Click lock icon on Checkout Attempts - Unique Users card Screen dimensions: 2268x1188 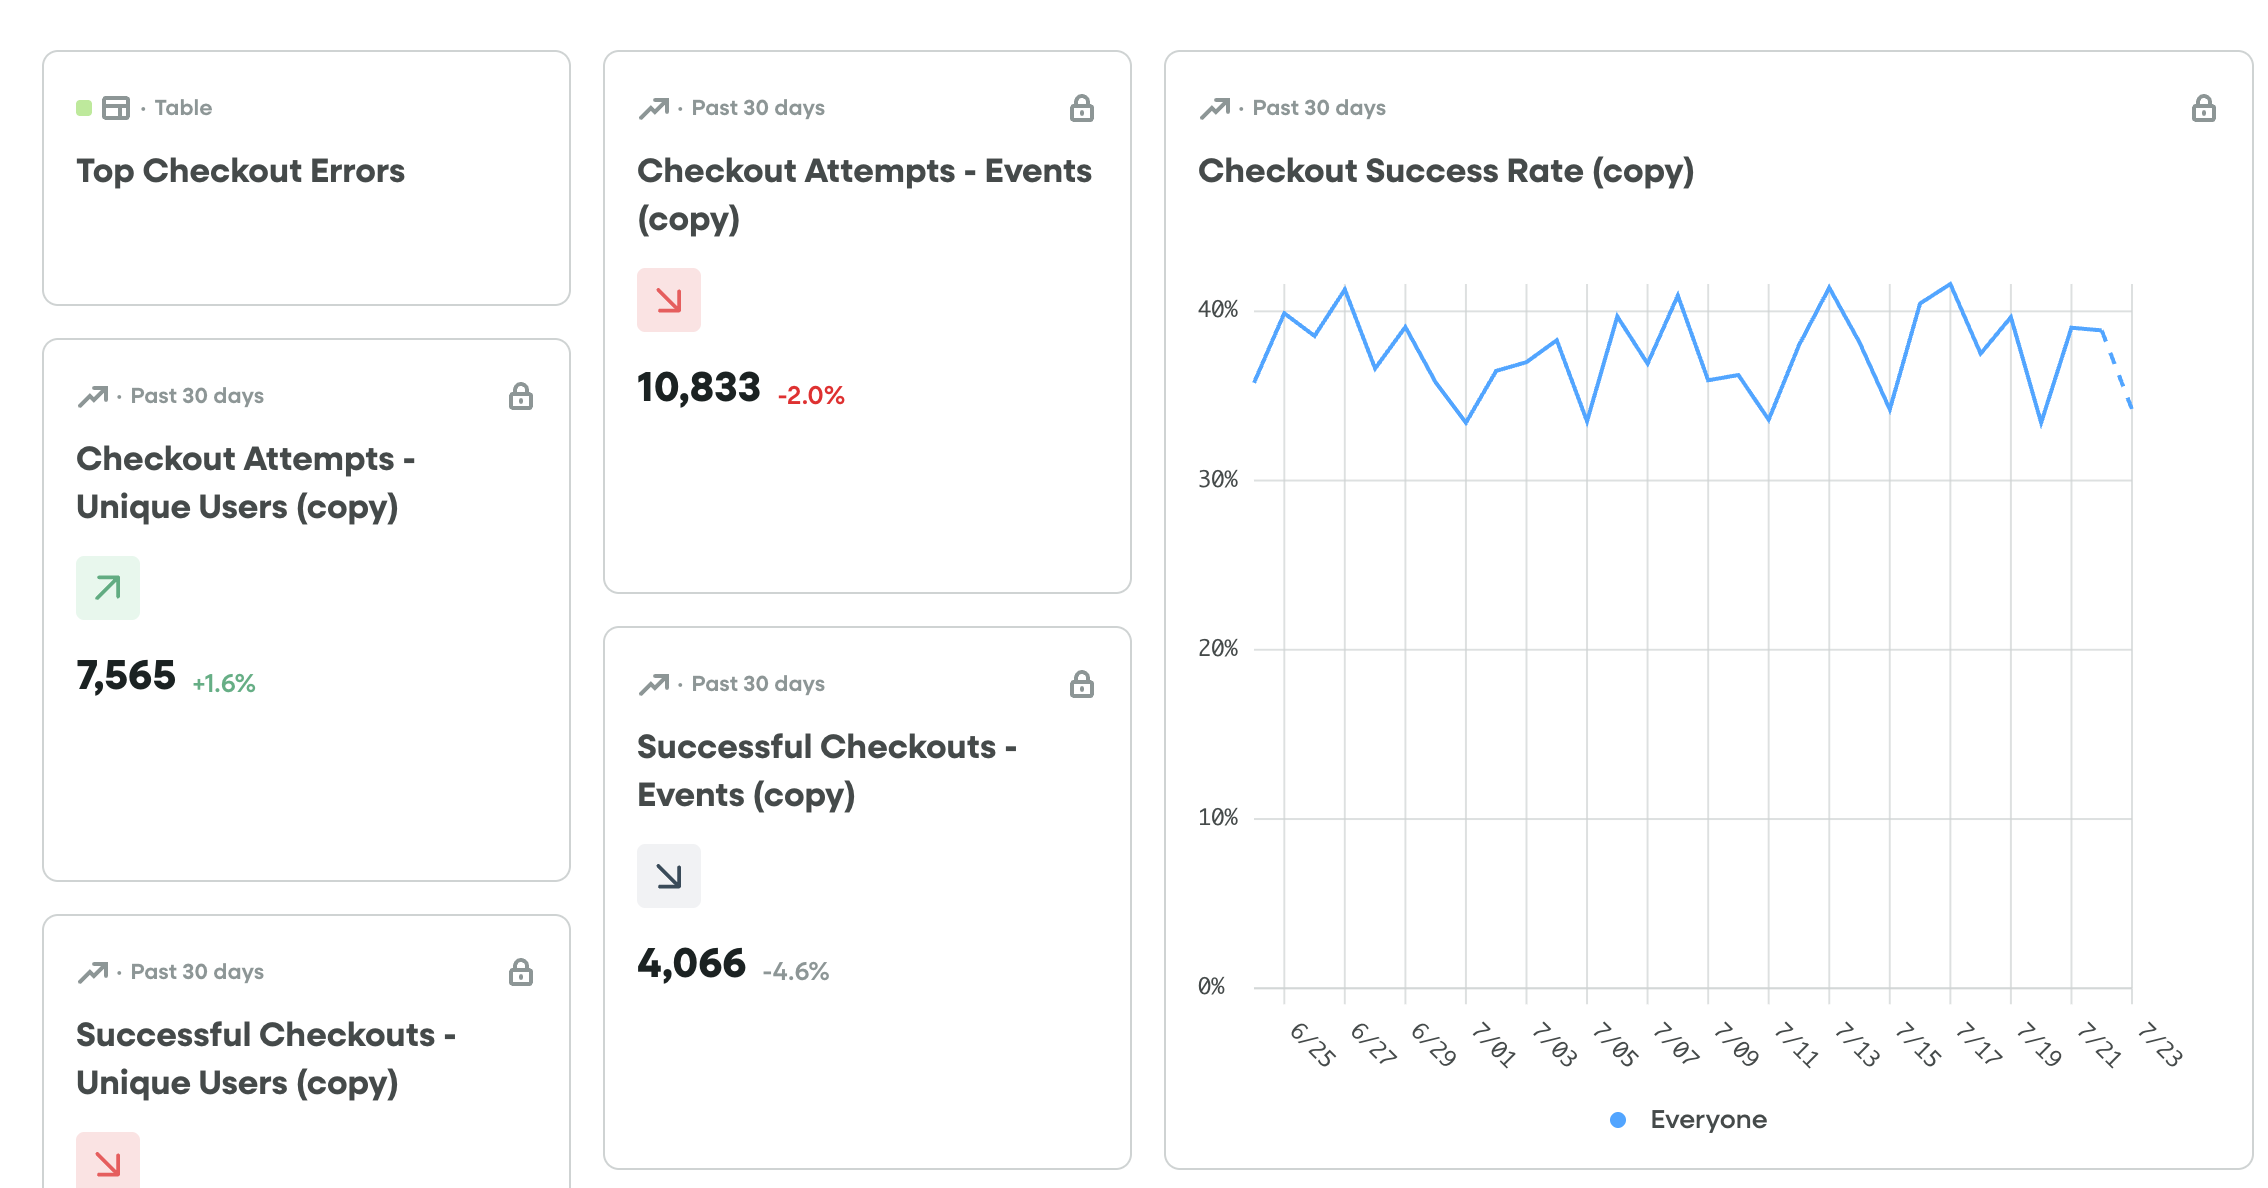point(520,396)
